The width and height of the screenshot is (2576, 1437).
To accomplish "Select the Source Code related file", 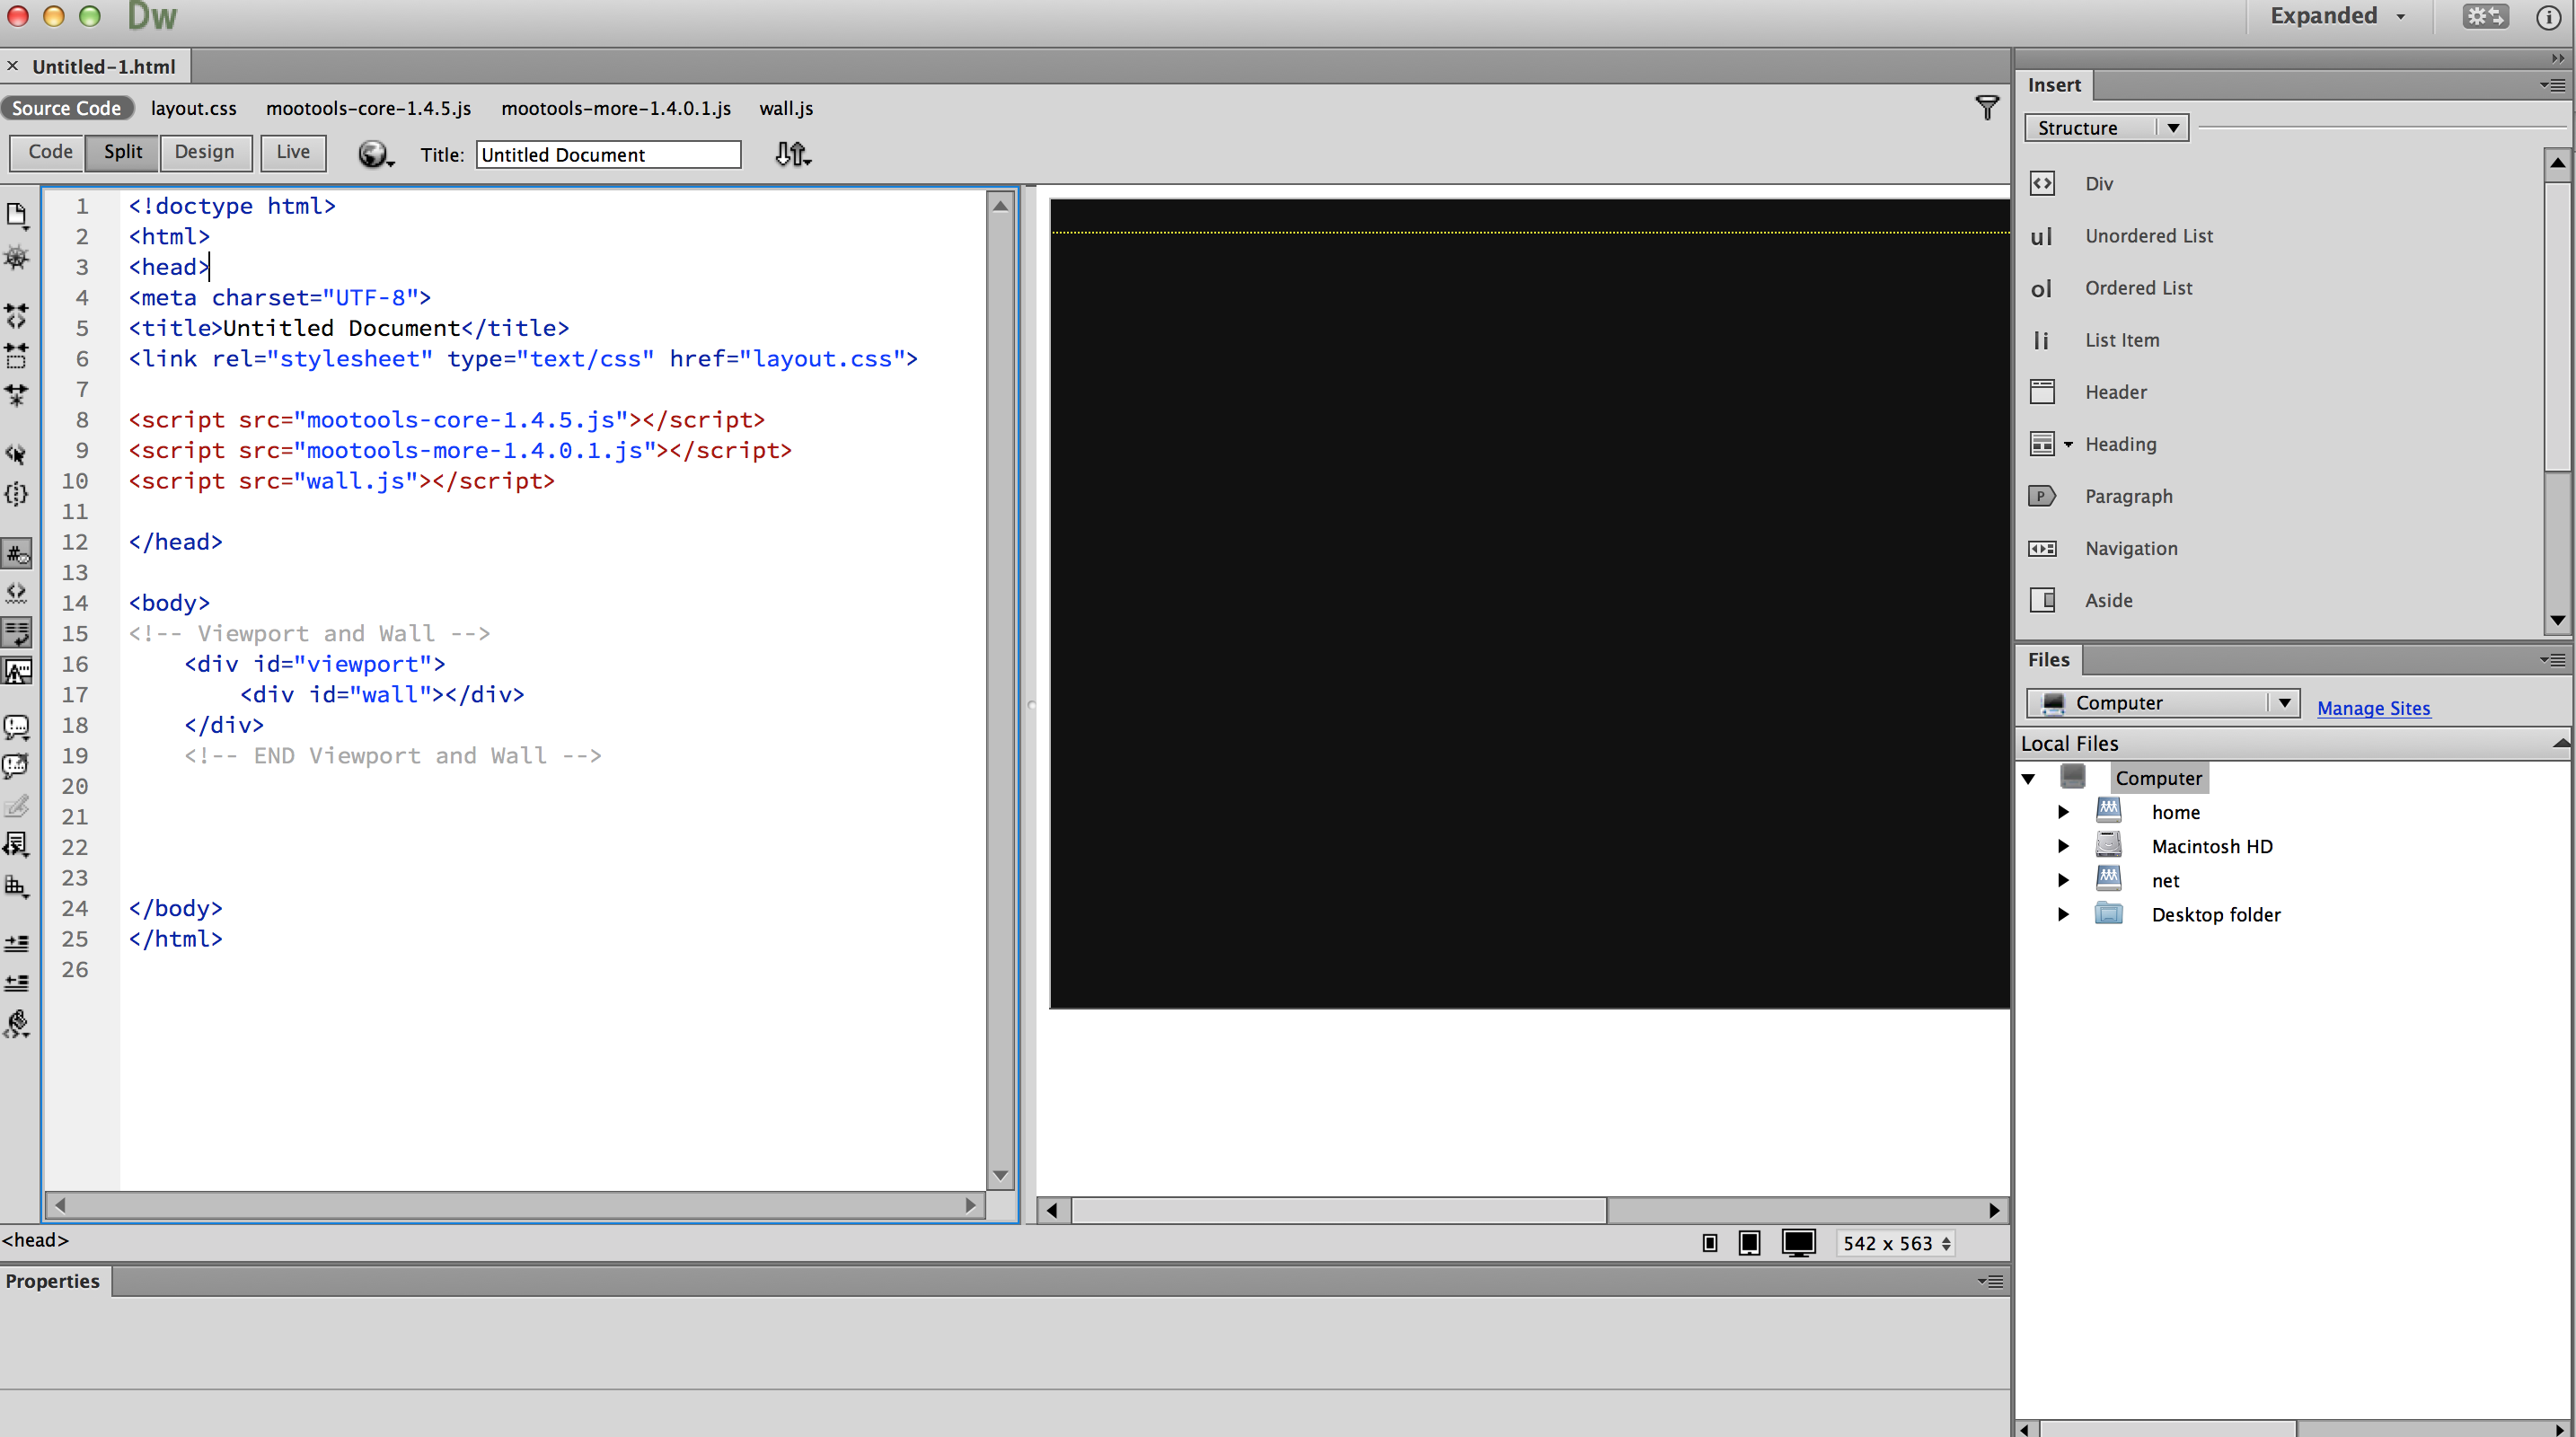I will pos(67,108).
